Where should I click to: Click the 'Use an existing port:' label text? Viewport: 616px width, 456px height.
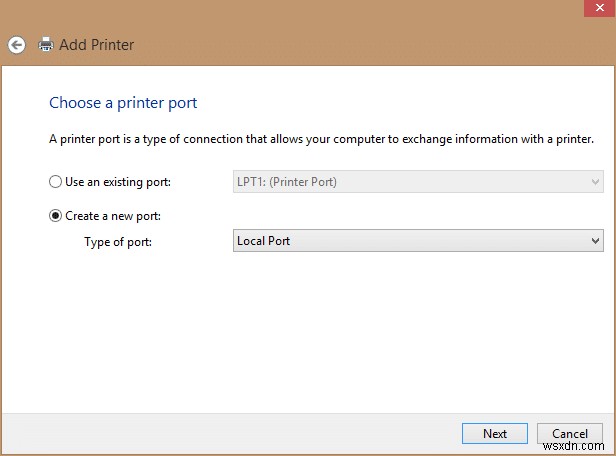[x=118, y=182]
